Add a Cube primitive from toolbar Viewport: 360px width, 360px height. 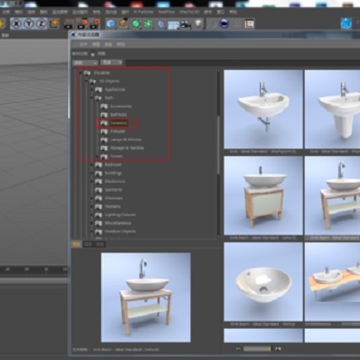[110, 24]
